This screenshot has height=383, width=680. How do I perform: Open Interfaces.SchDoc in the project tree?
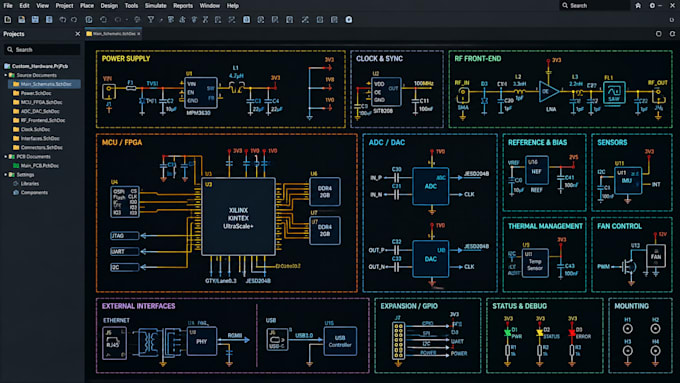coord(40,138)
